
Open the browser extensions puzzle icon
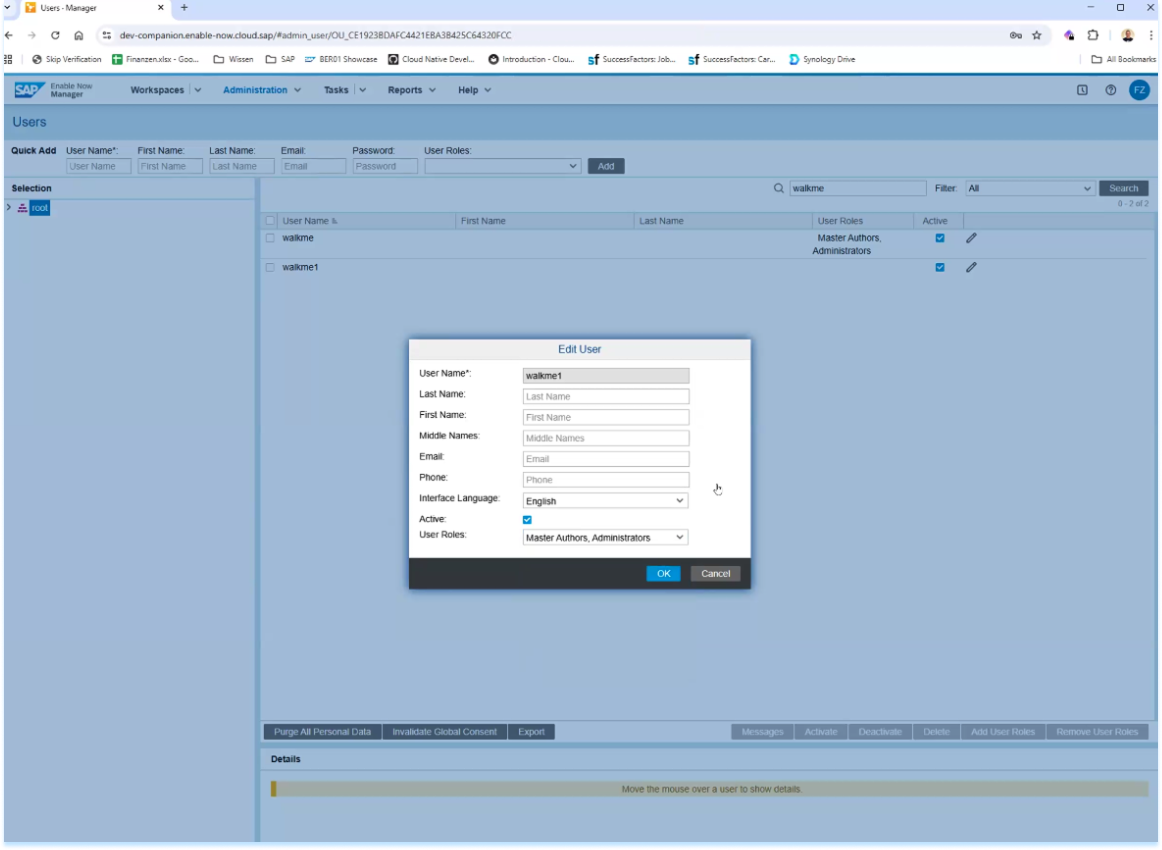pyautogui.click(x=1094, y=35)
